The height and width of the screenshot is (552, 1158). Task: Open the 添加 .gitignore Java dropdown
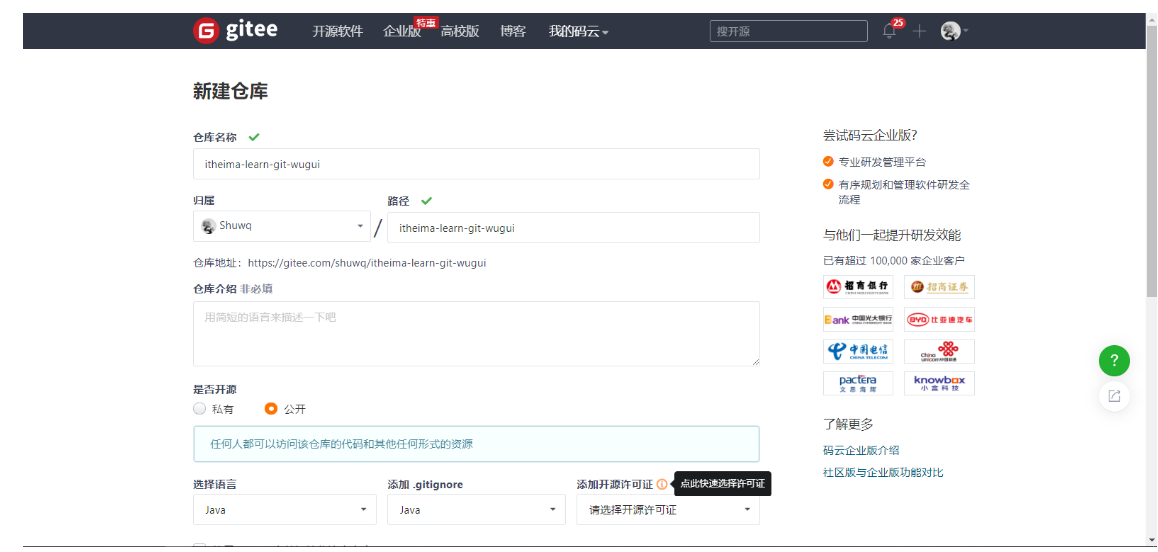475,510
